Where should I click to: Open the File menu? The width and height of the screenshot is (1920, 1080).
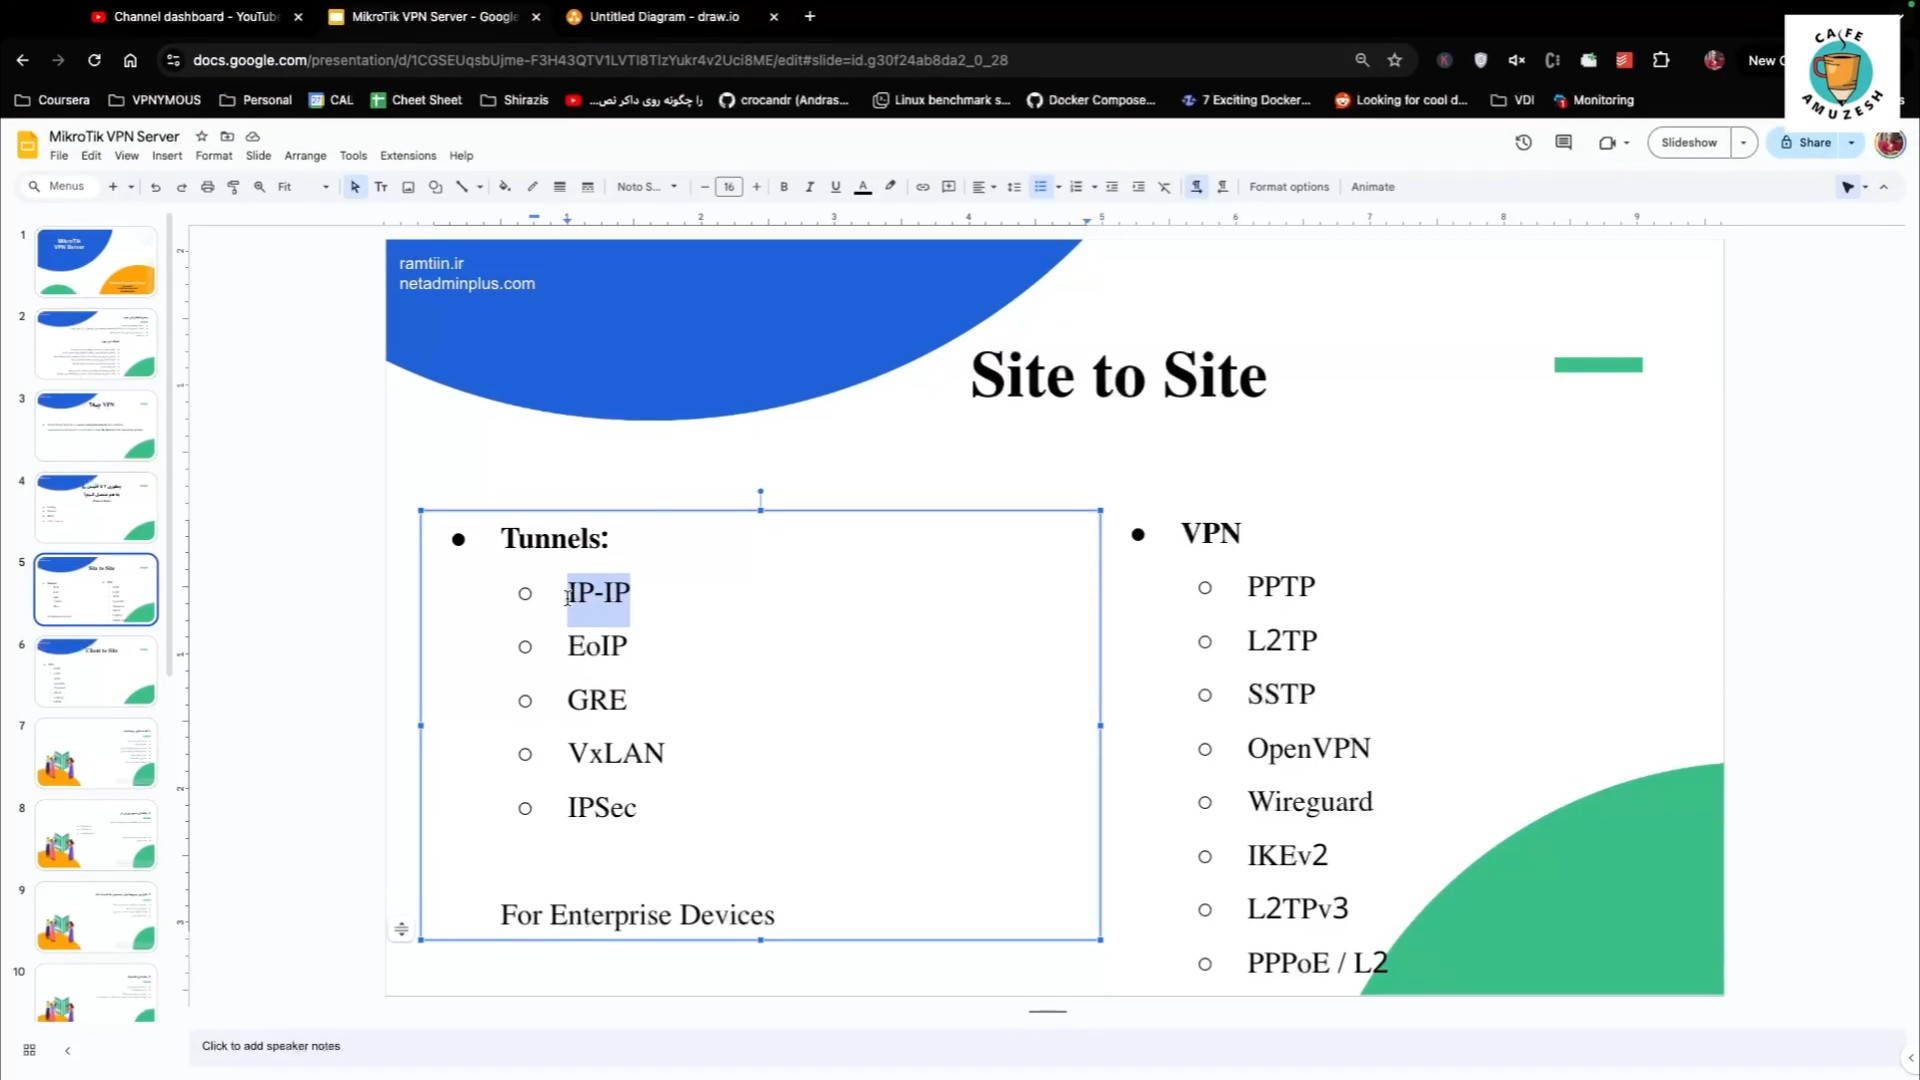59,156
